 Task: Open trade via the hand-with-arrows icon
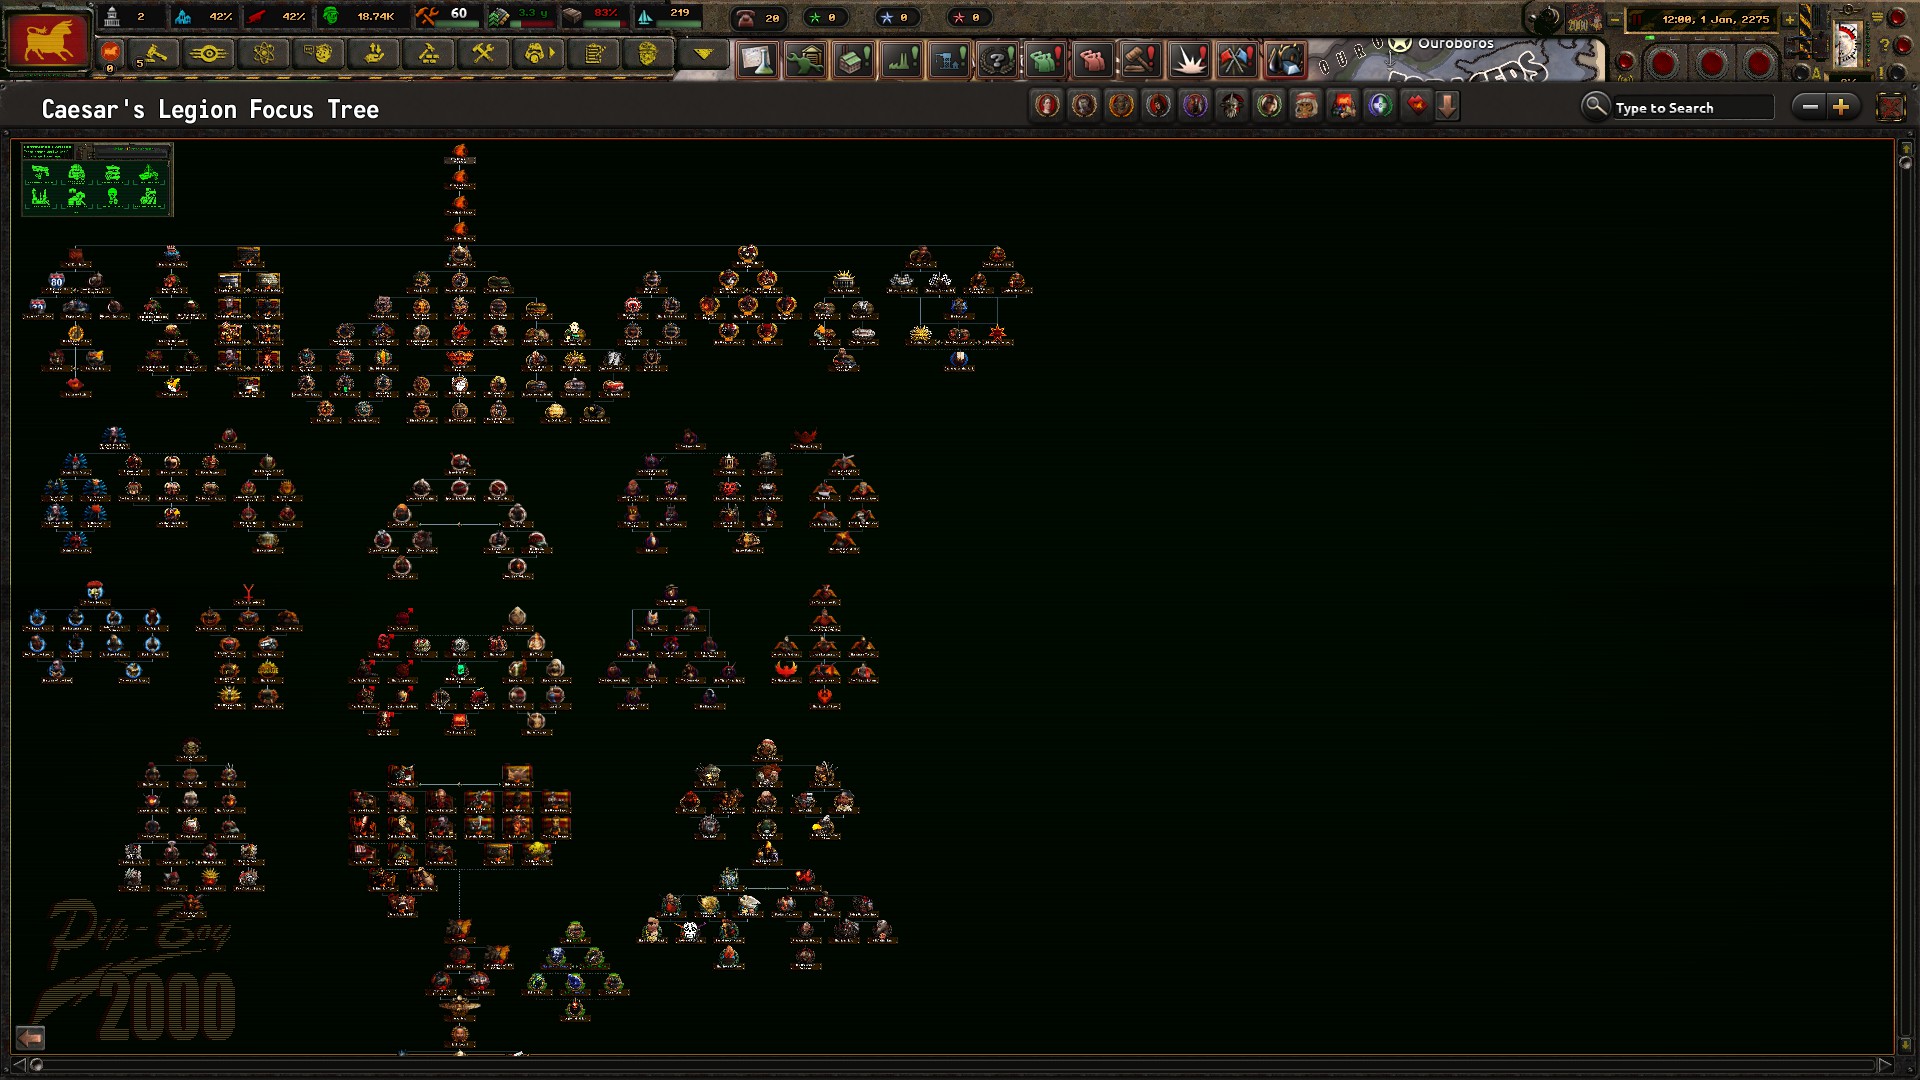(x=375, y=53)
